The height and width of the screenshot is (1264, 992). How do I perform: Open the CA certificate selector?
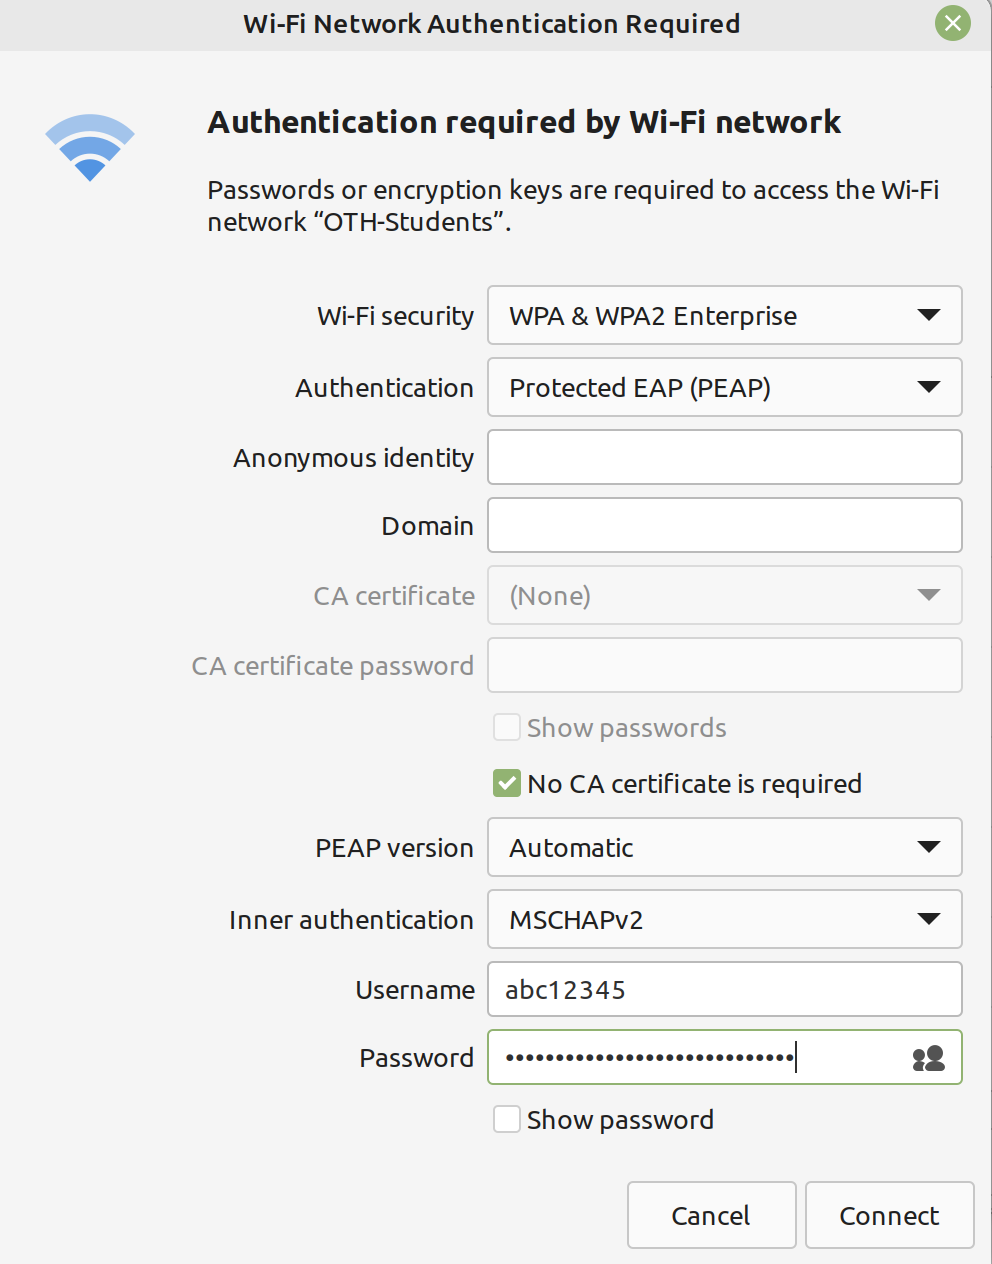click(x=724, y=596)
